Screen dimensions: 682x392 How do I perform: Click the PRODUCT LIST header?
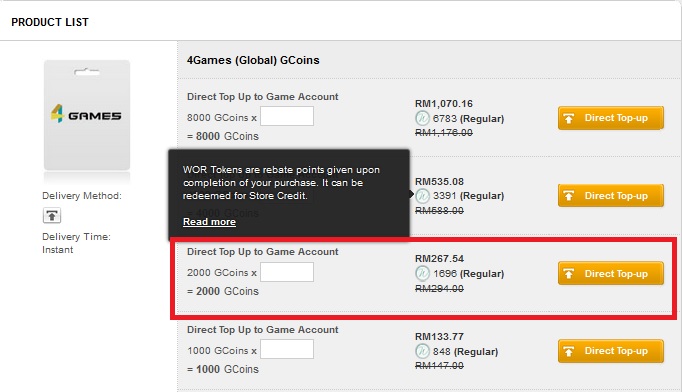(50, 22)
